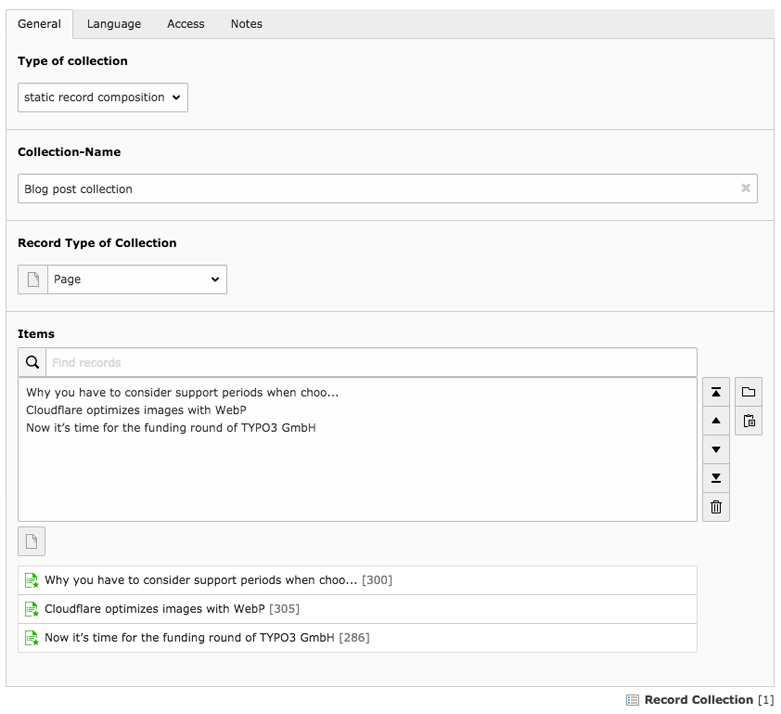This screenshot has width=781, height=714.
Task: Click the Collection-Name text field
Action: 380,188
